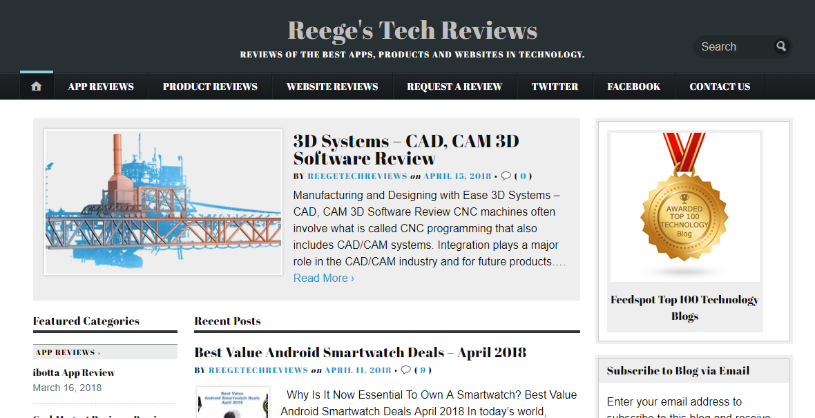Click the search magnifier icon
The height and width of the screenshot is (418, 815).
click(781, 46)
